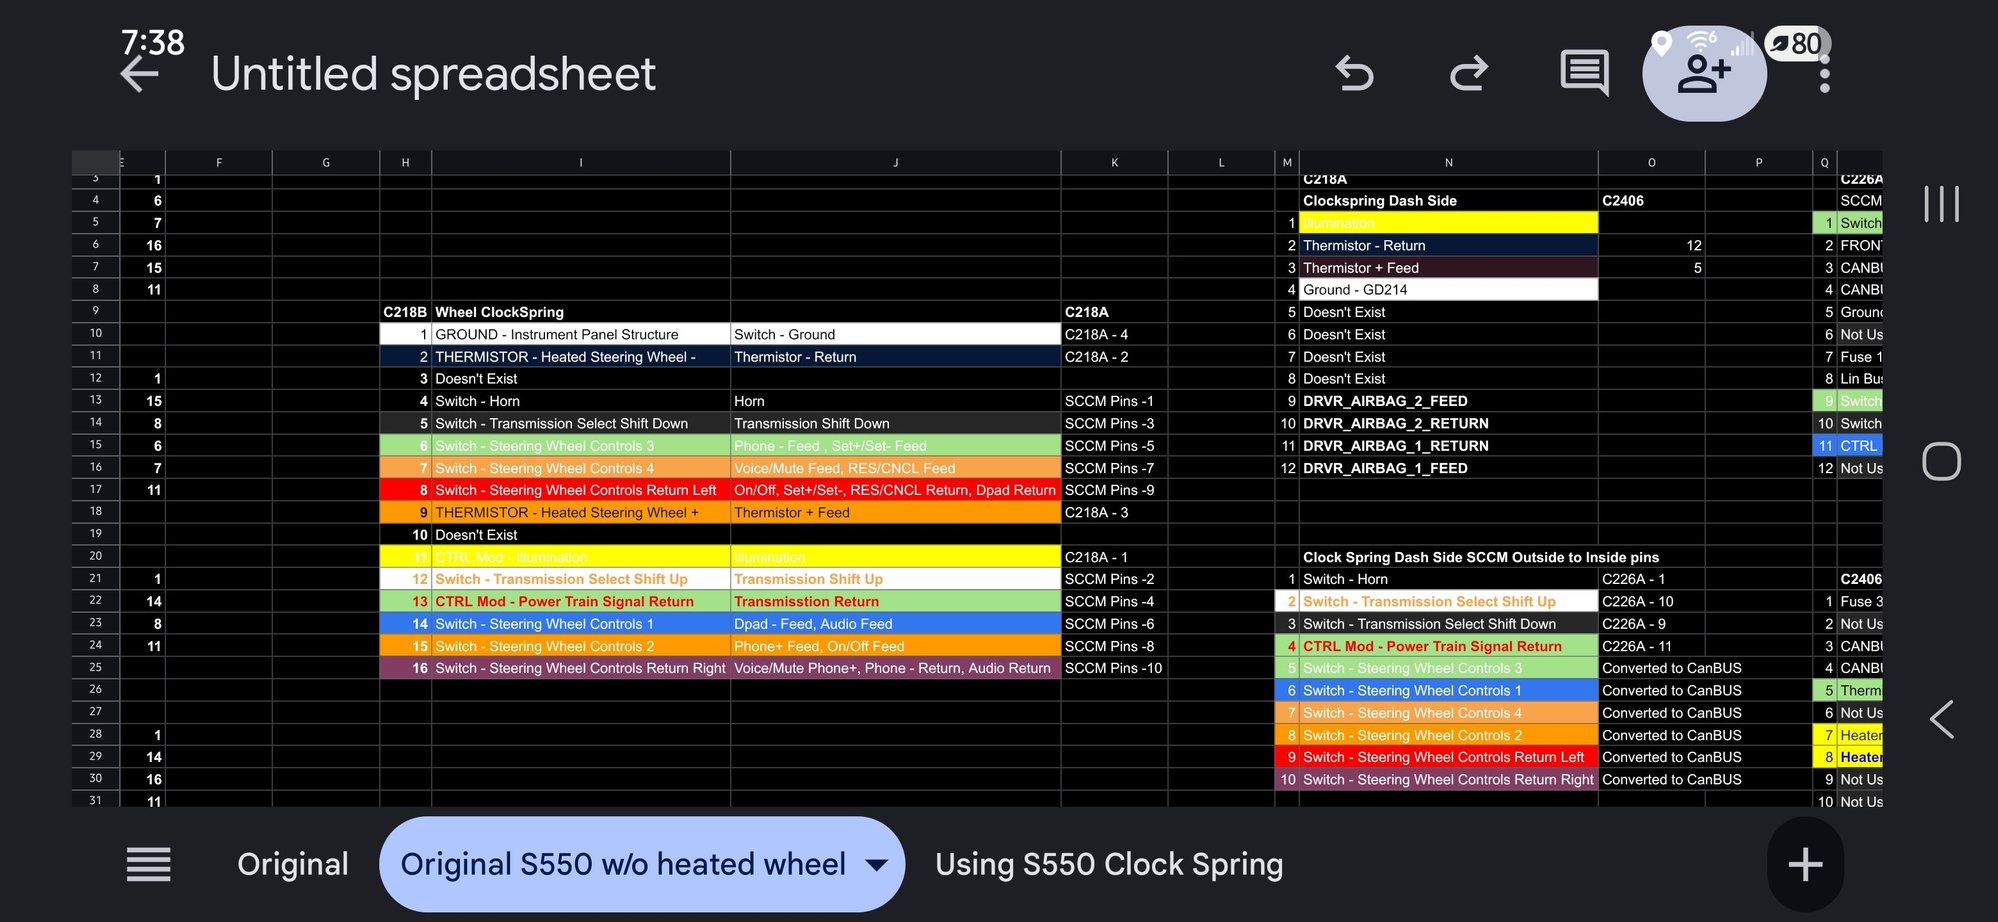This screenshot has height=922, width=1998.
Task: Select the 'Wheel ClockSpring' cell
Action: [x=500, y=311]
